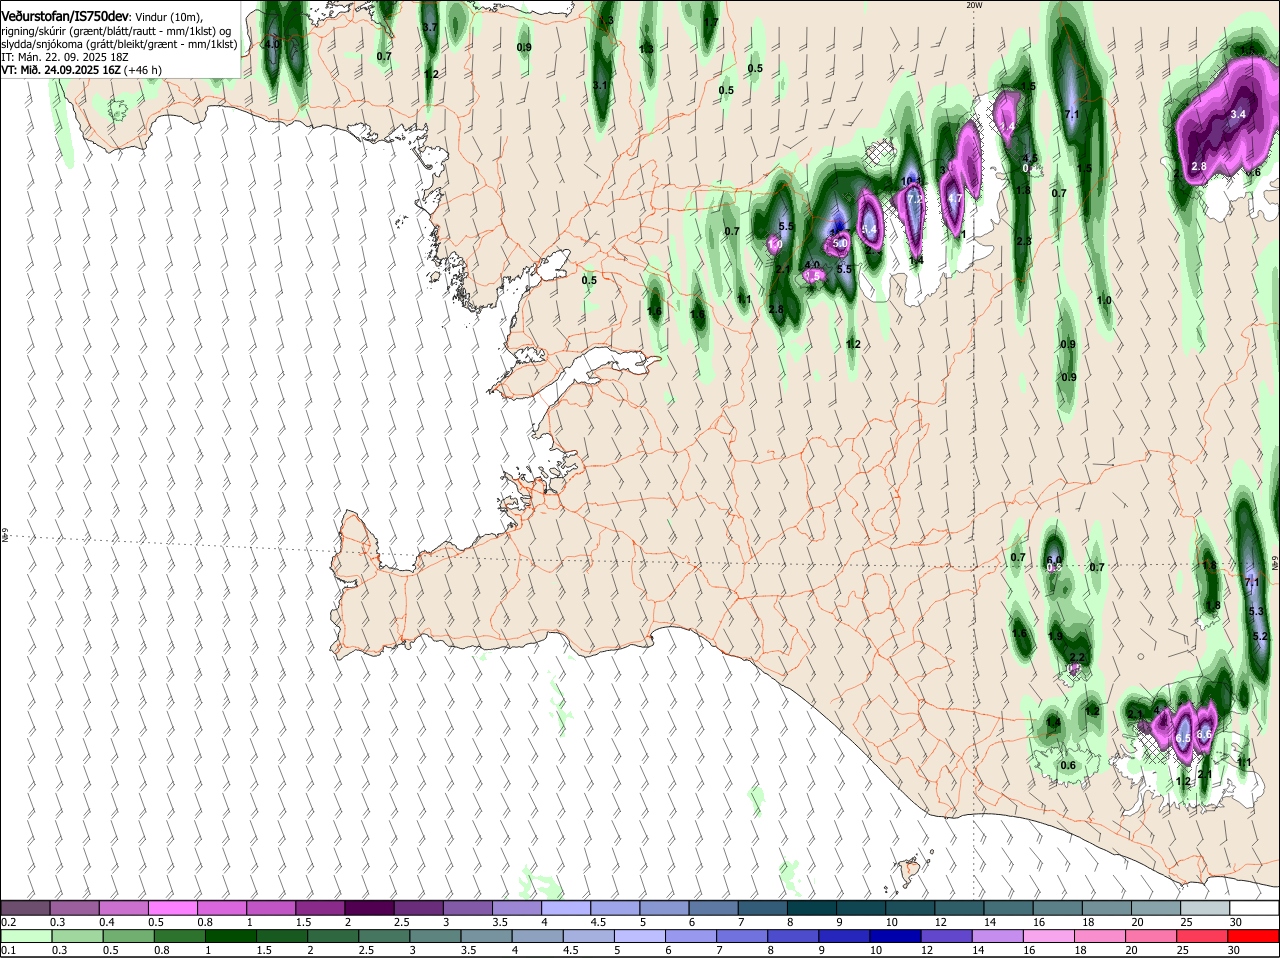
Task: Click the '4.7' value in the pink snow cell
Action: click(954, 199)
